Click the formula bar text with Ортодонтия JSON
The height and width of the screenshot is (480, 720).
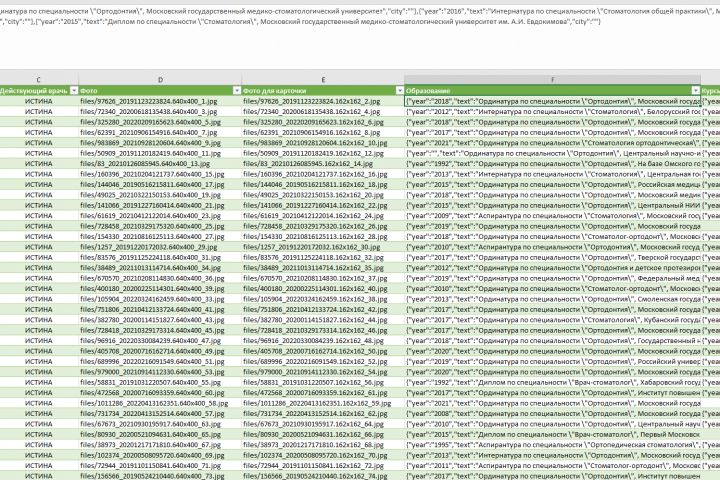point(360,17)
